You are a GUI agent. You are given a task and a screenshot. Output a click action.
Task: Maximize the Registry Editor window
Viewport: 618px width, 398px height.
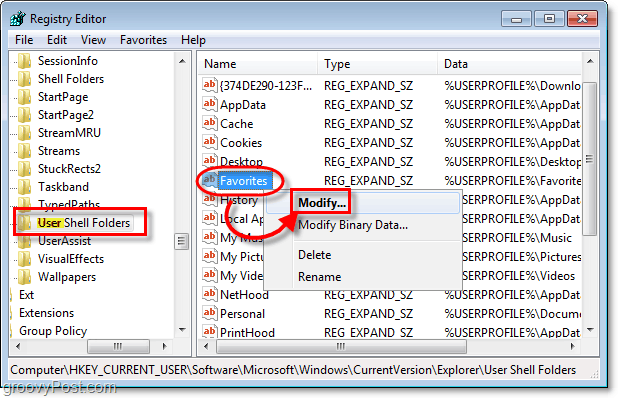(x=549, y=19)
